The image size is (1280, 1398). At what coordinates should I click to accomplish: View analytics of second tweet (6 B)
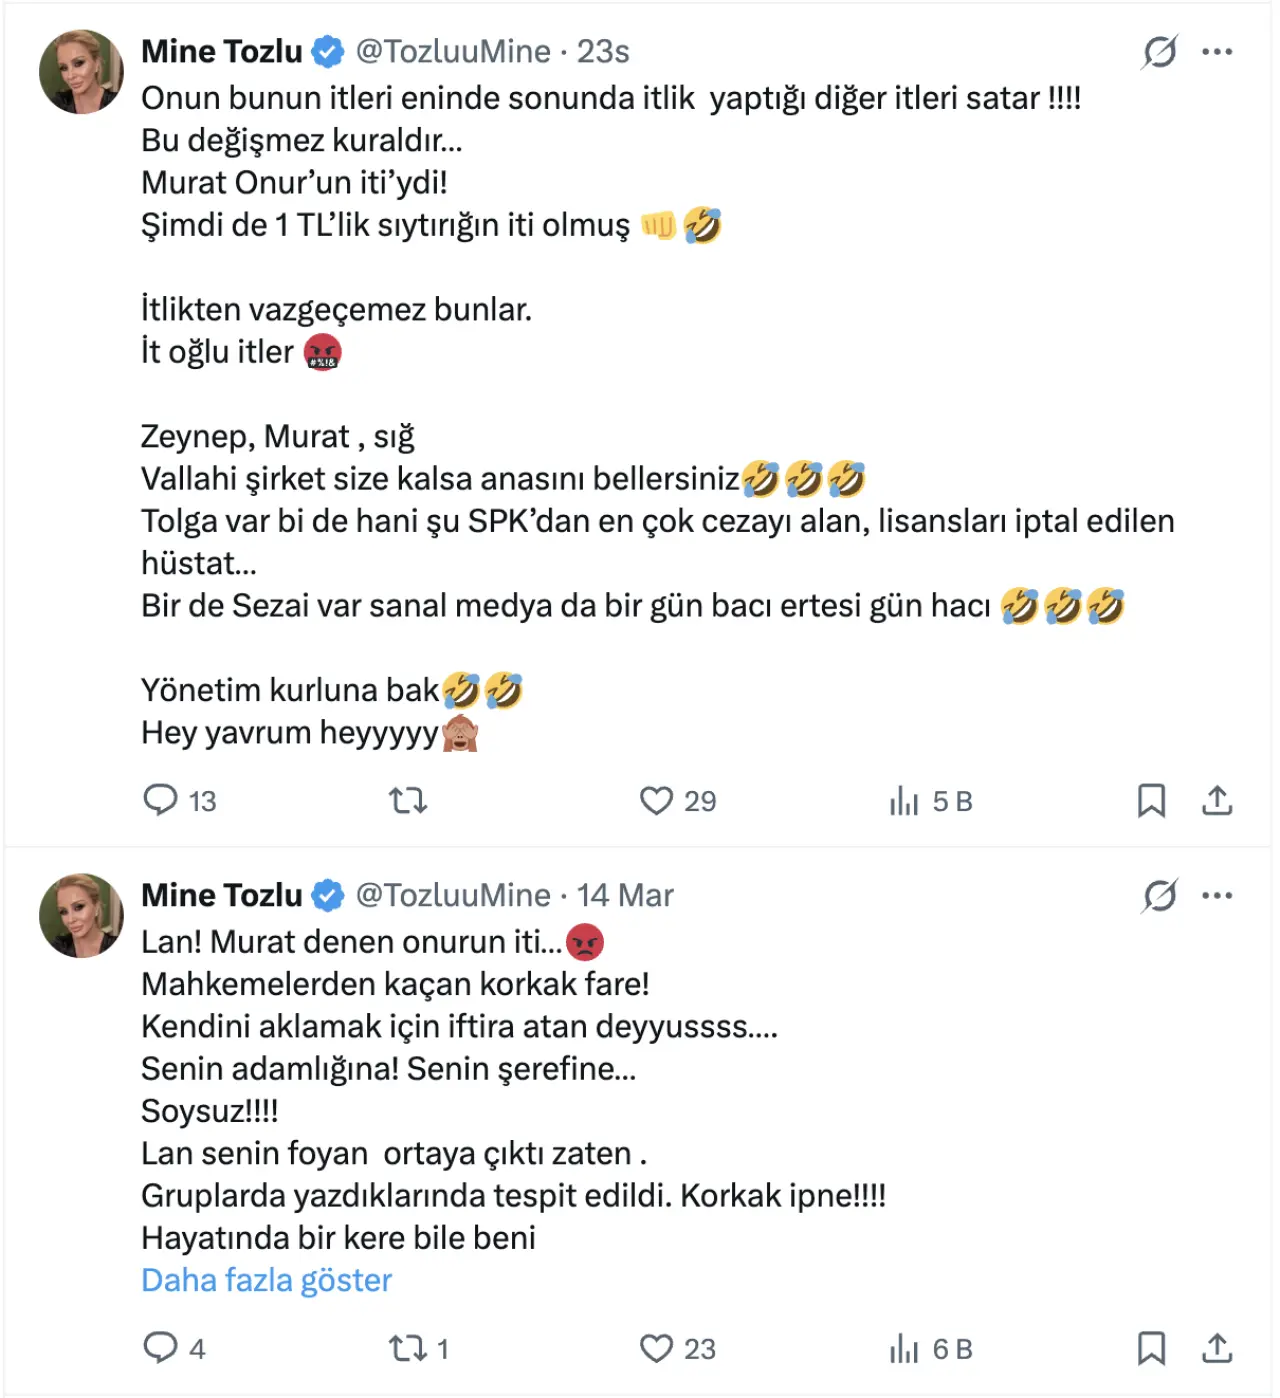(904, 1348)
